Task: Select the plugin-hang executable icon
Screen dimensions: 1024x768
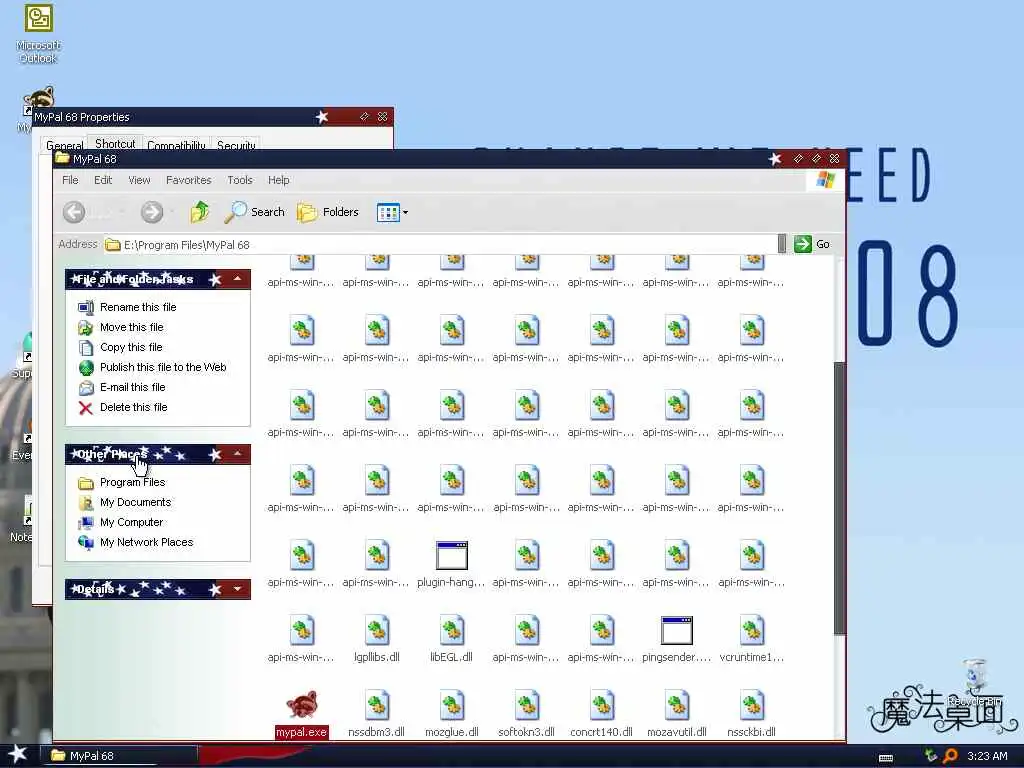Action: pyautogui.click(x=452, y=556)
